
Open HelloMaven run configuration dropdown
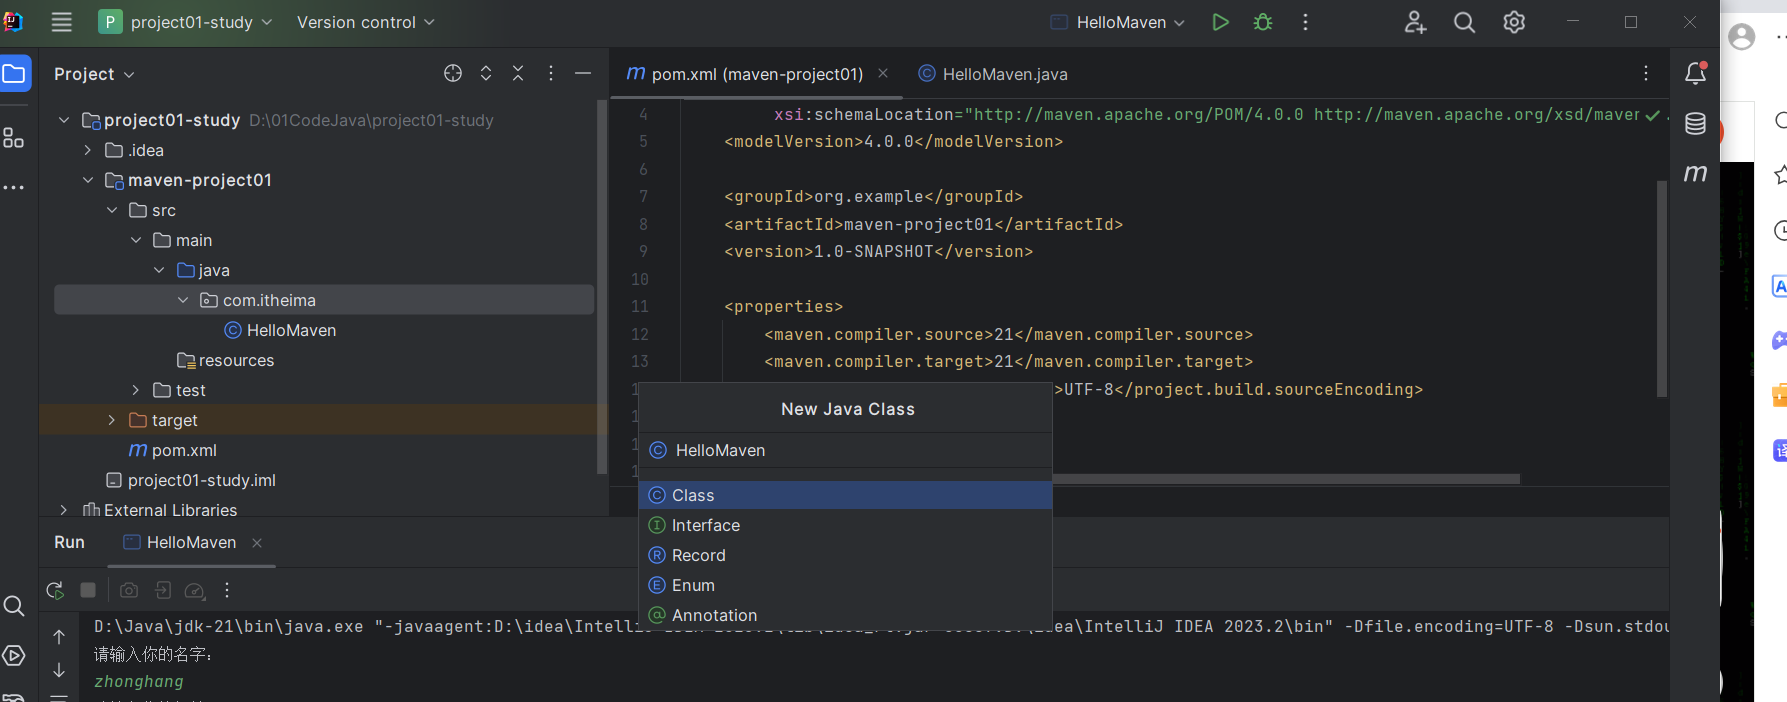[1118, 22]
